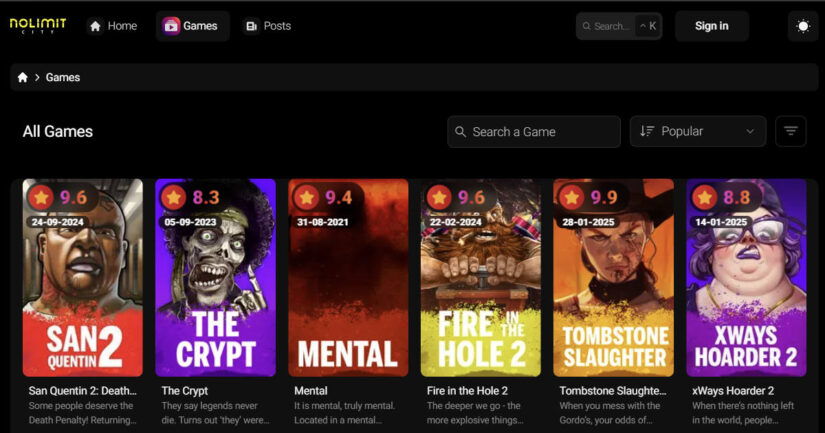The width and height of the screenshot is (825, 433).
Task: Click the star icon on xWays Hoarder 2
Action: [705, 197]
